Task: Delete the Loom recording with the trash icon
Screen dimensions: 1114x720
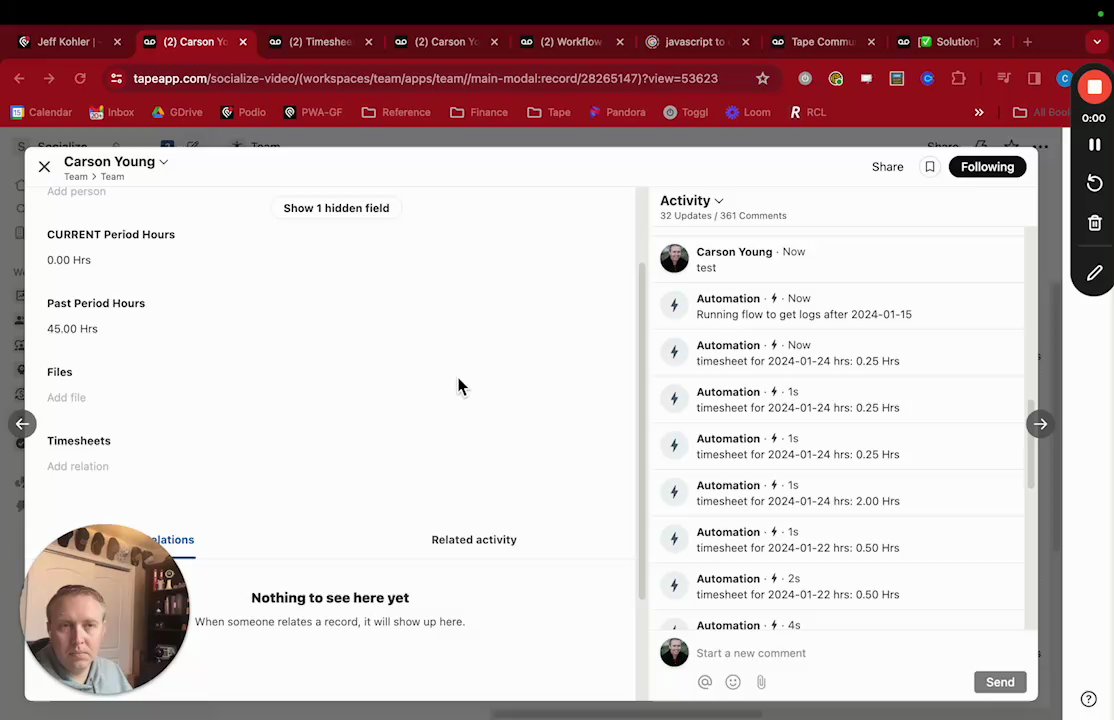Action: coord(1094,223)
